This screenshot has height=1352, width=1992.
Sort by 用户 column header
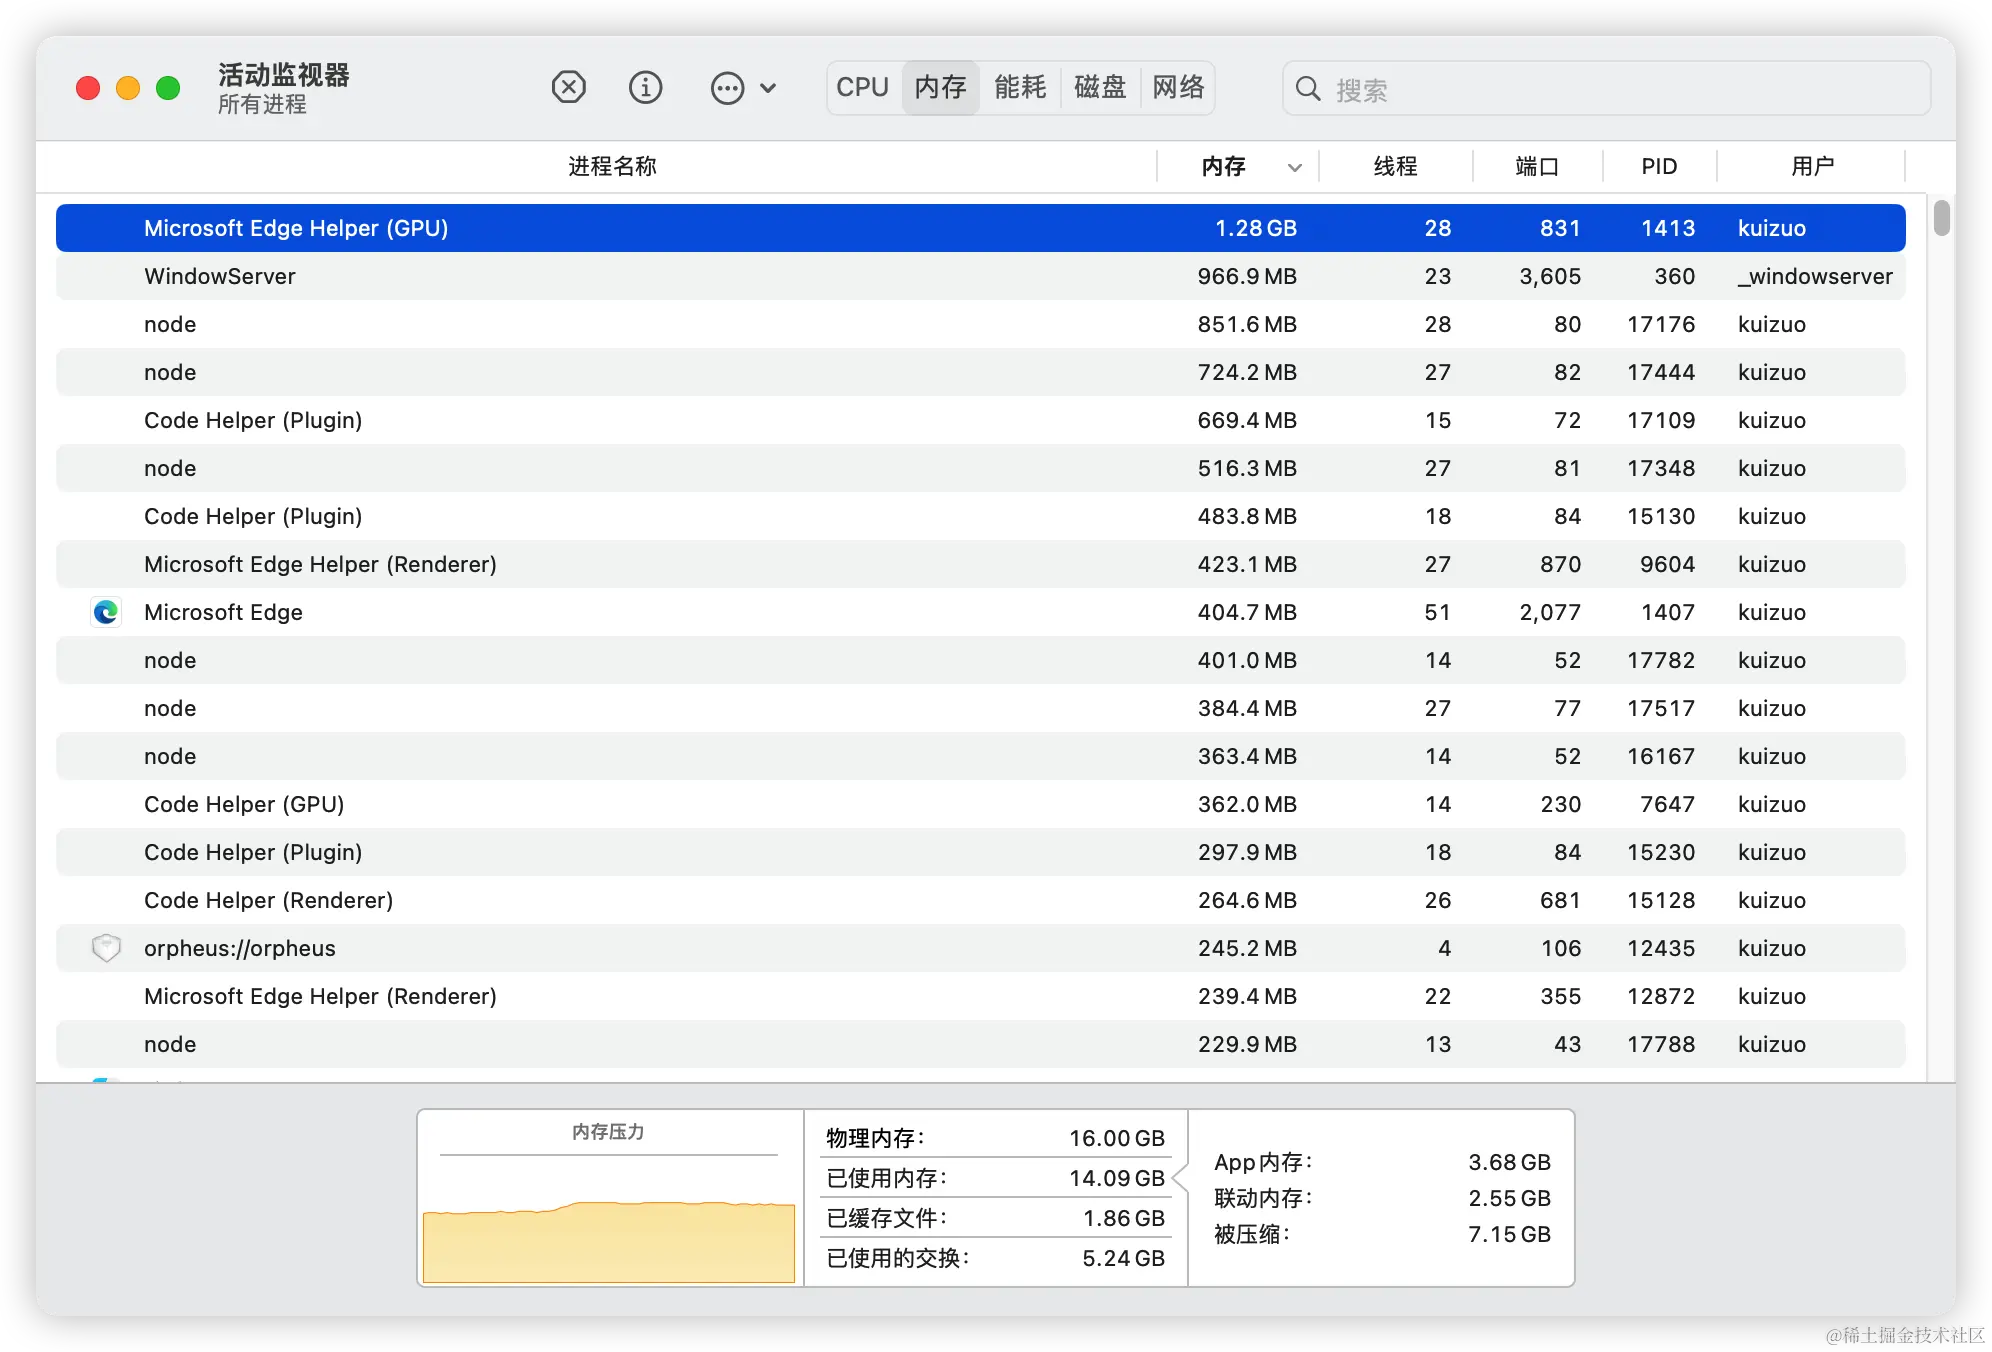coord(1812,167)
